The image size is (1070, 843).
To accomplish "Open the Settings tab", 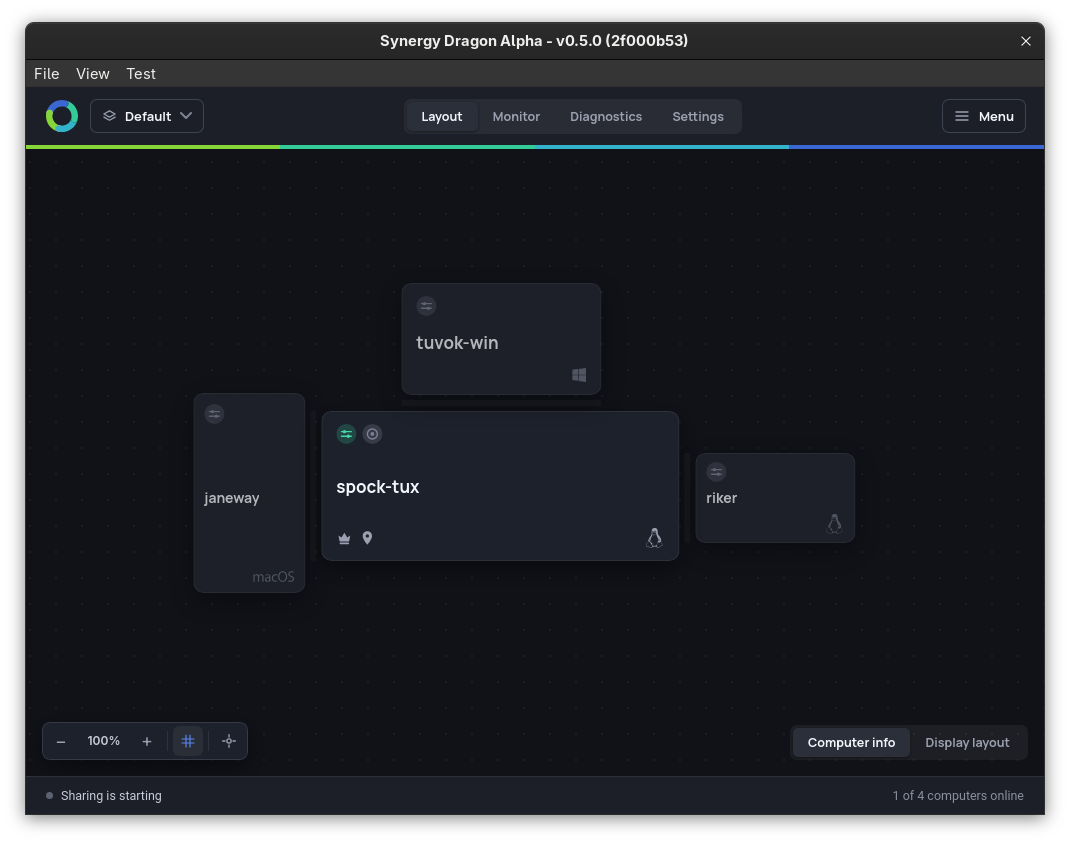I will (697, 117).
